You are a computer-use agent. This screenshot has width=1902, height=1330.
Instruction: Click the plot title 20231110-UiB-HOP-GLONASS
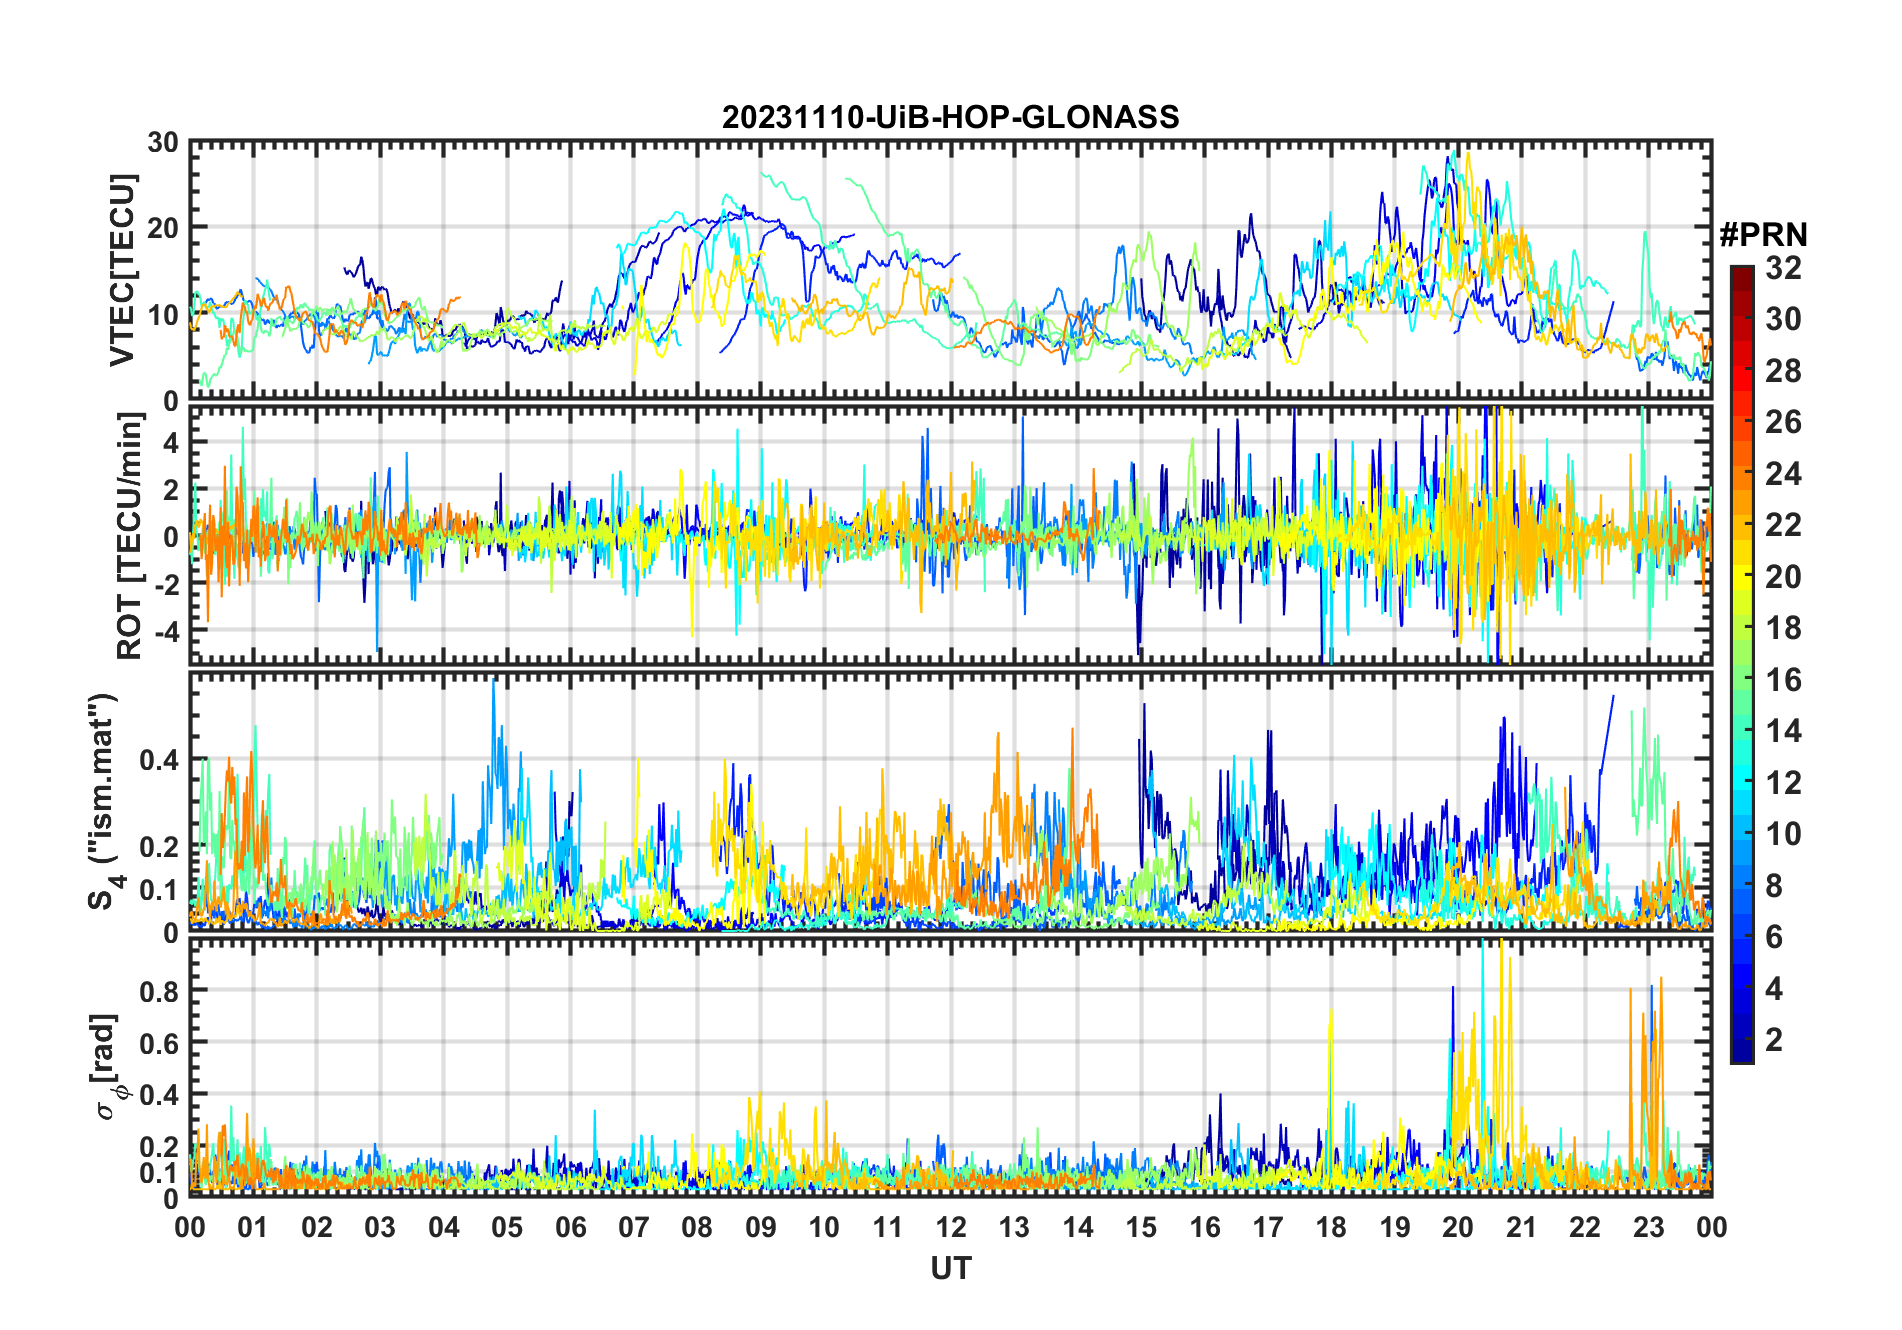click(x=950, y=118)
